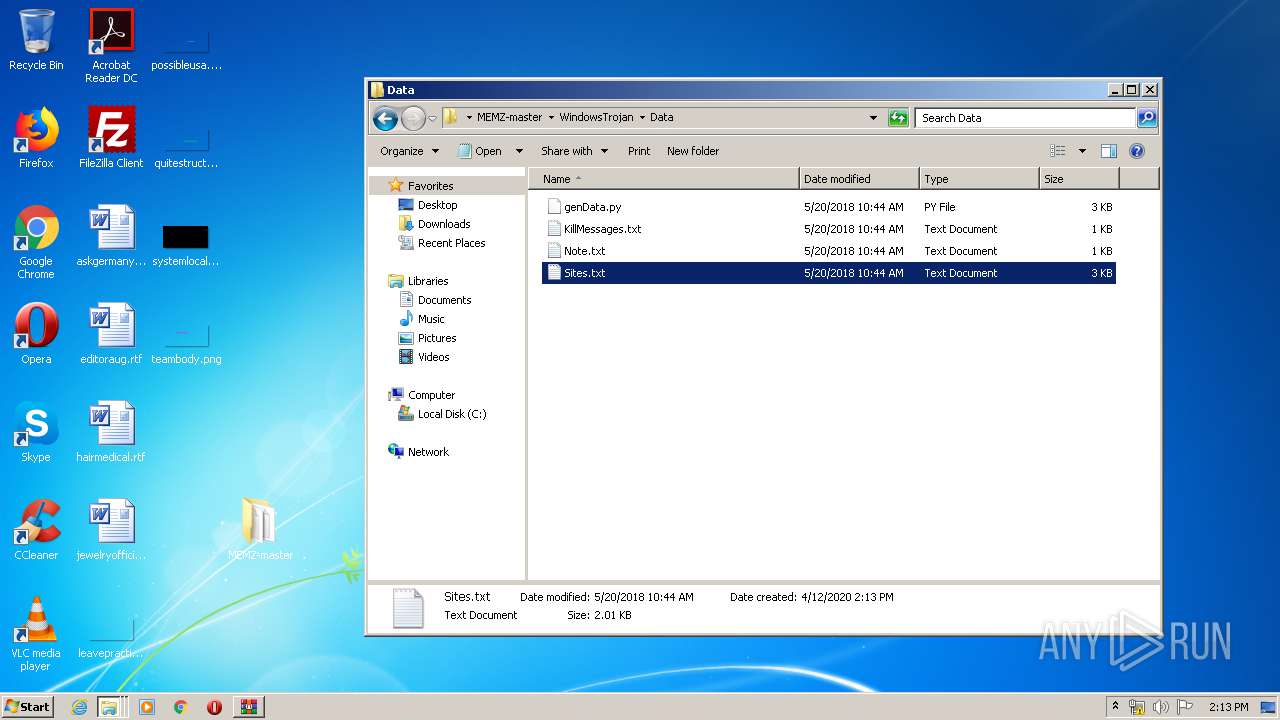
Task: Open recent pages dropdown arrow
Action: [432, 118]
